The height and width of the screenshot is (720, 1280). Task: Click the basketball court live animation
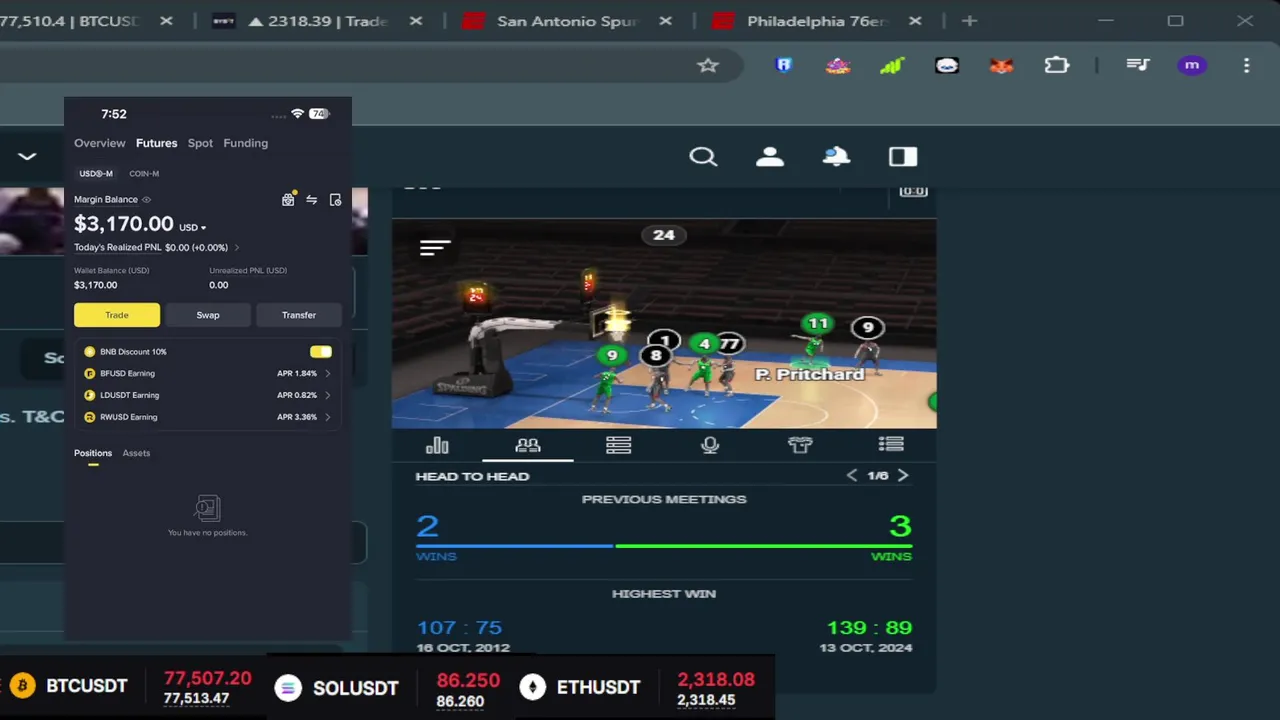664,323
